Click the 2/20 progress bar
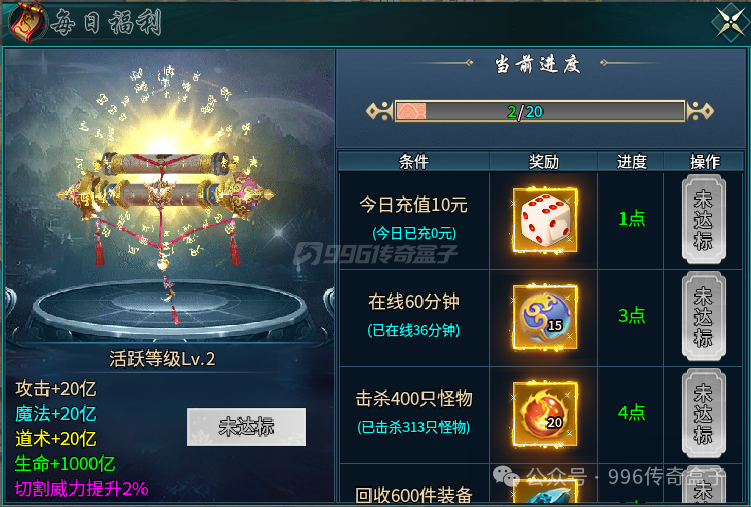 pos(540,111)
